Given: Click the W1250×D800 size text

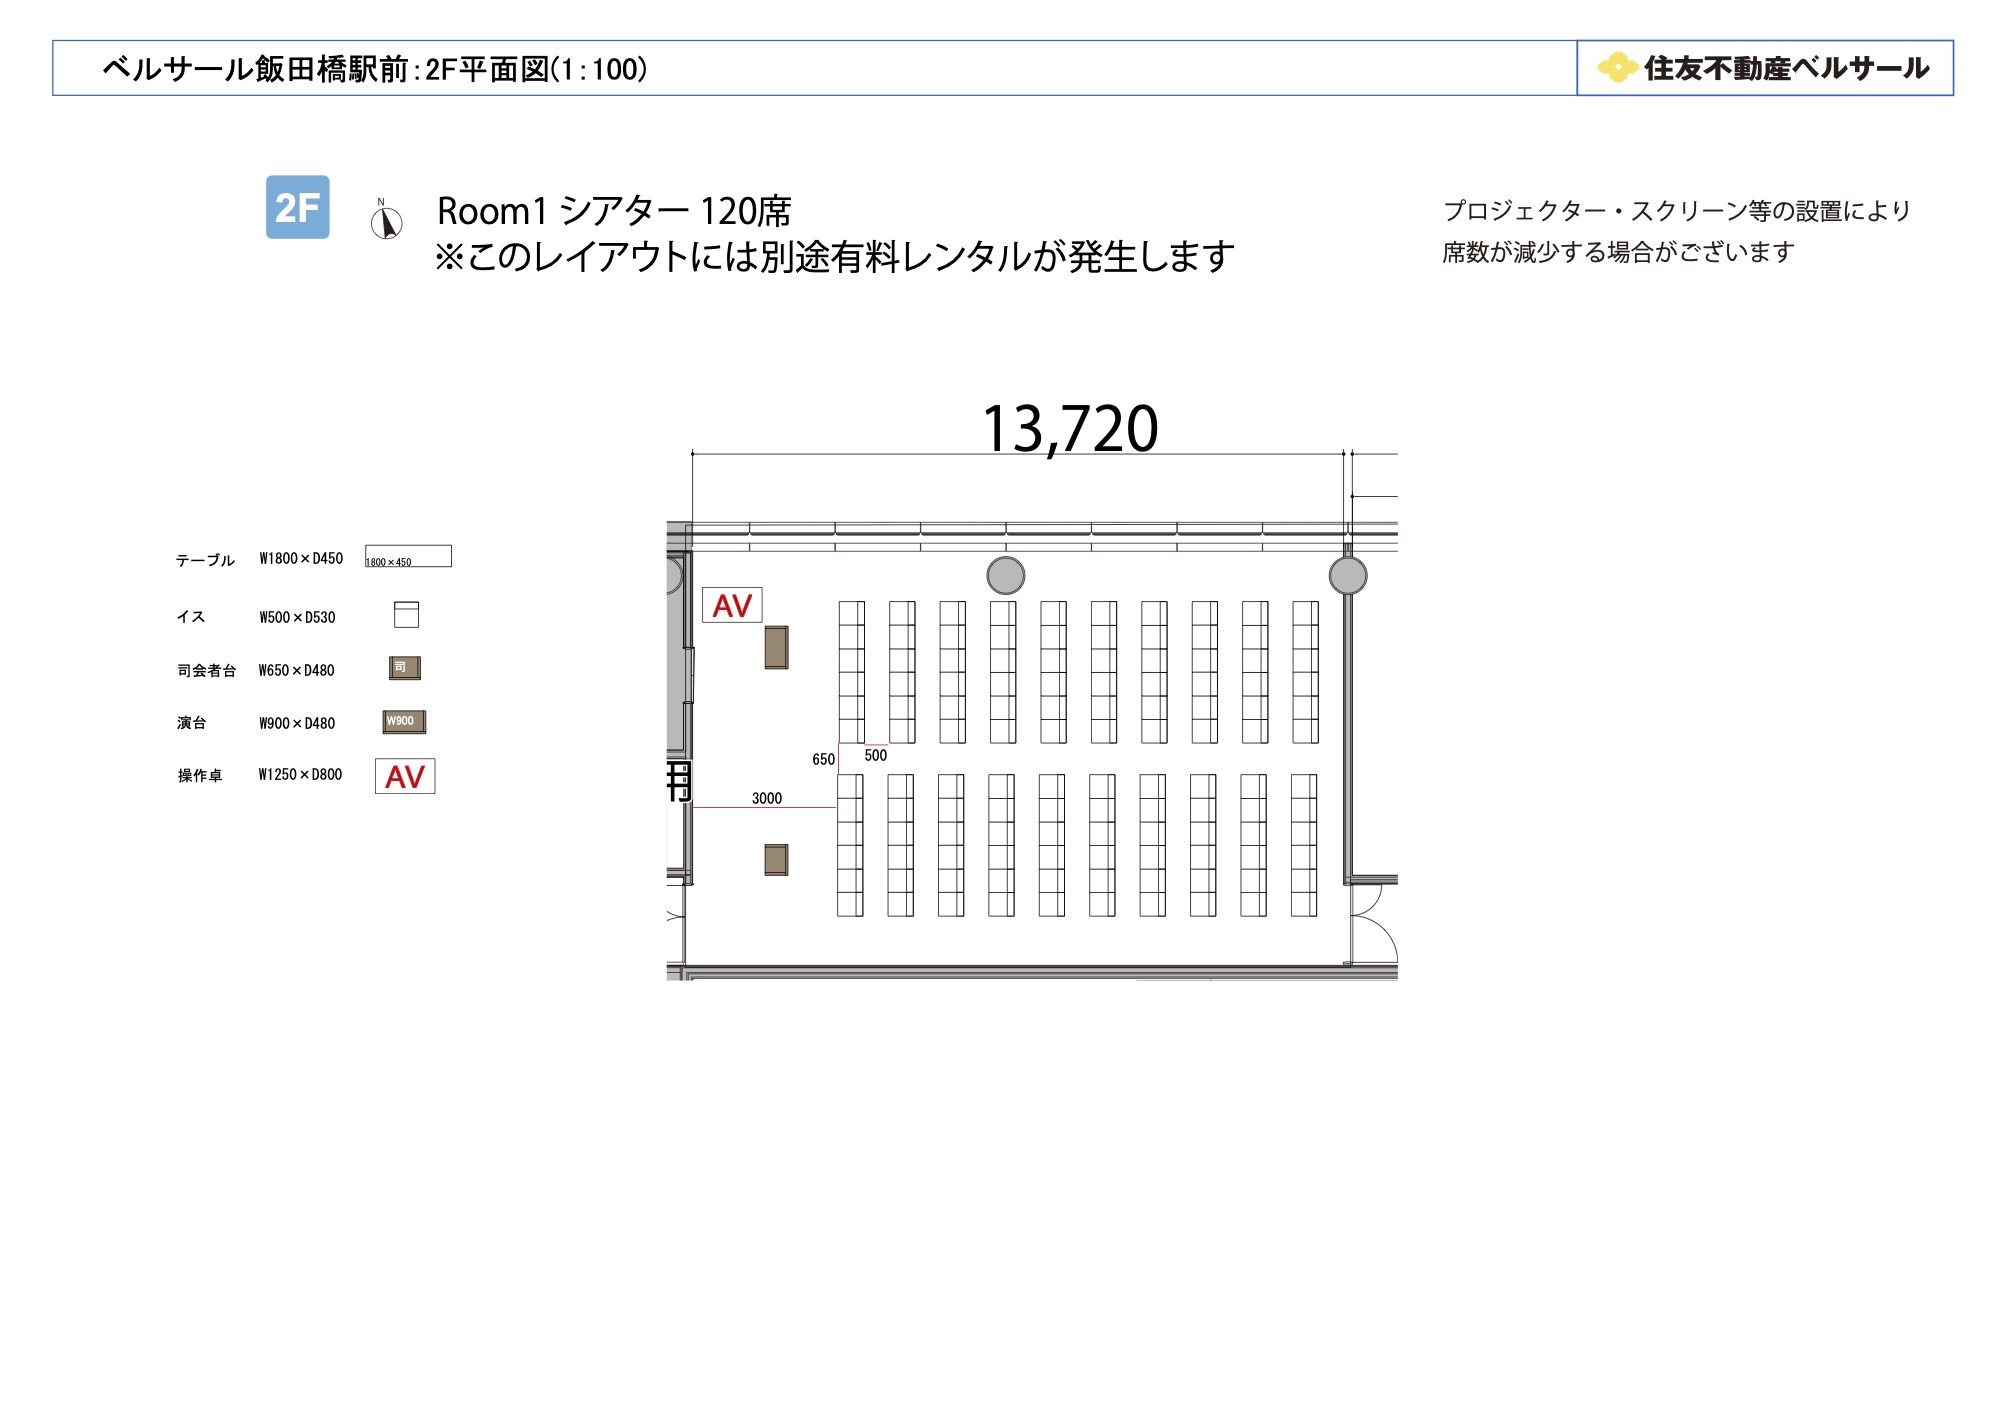Looking at the screenshot, I should click(x=300, y=774).
